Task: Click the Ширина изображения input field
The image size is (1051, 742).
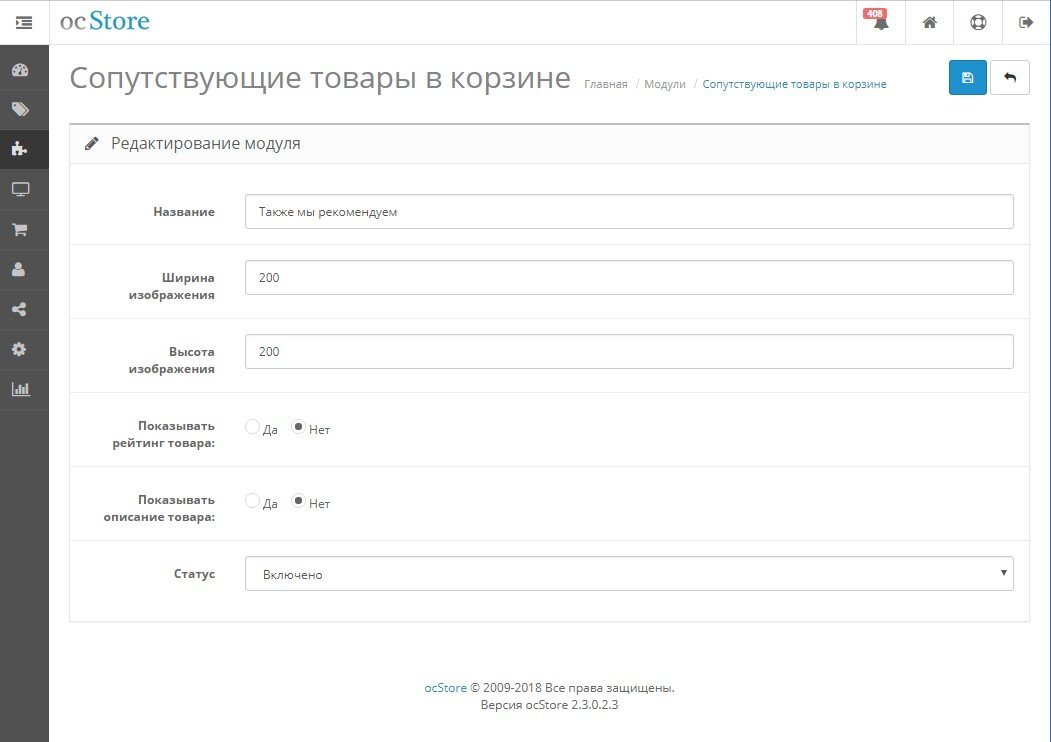Action: [x=628, y=278]
